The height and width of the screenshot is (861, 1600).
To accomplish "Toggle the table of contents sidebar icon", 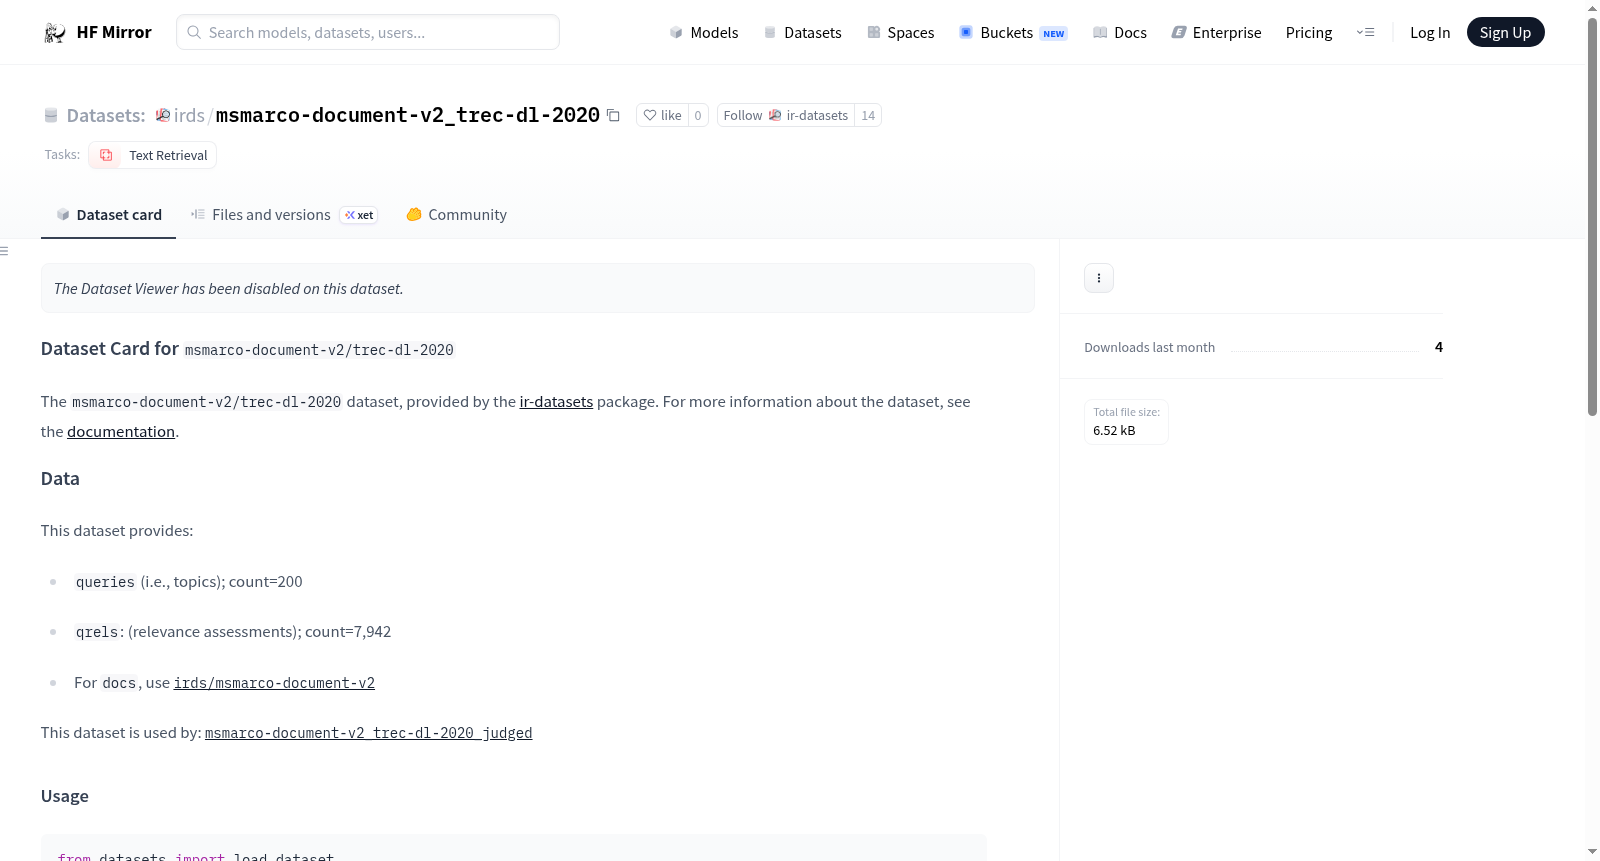I will pyautogui.click(x=4, y=251).
